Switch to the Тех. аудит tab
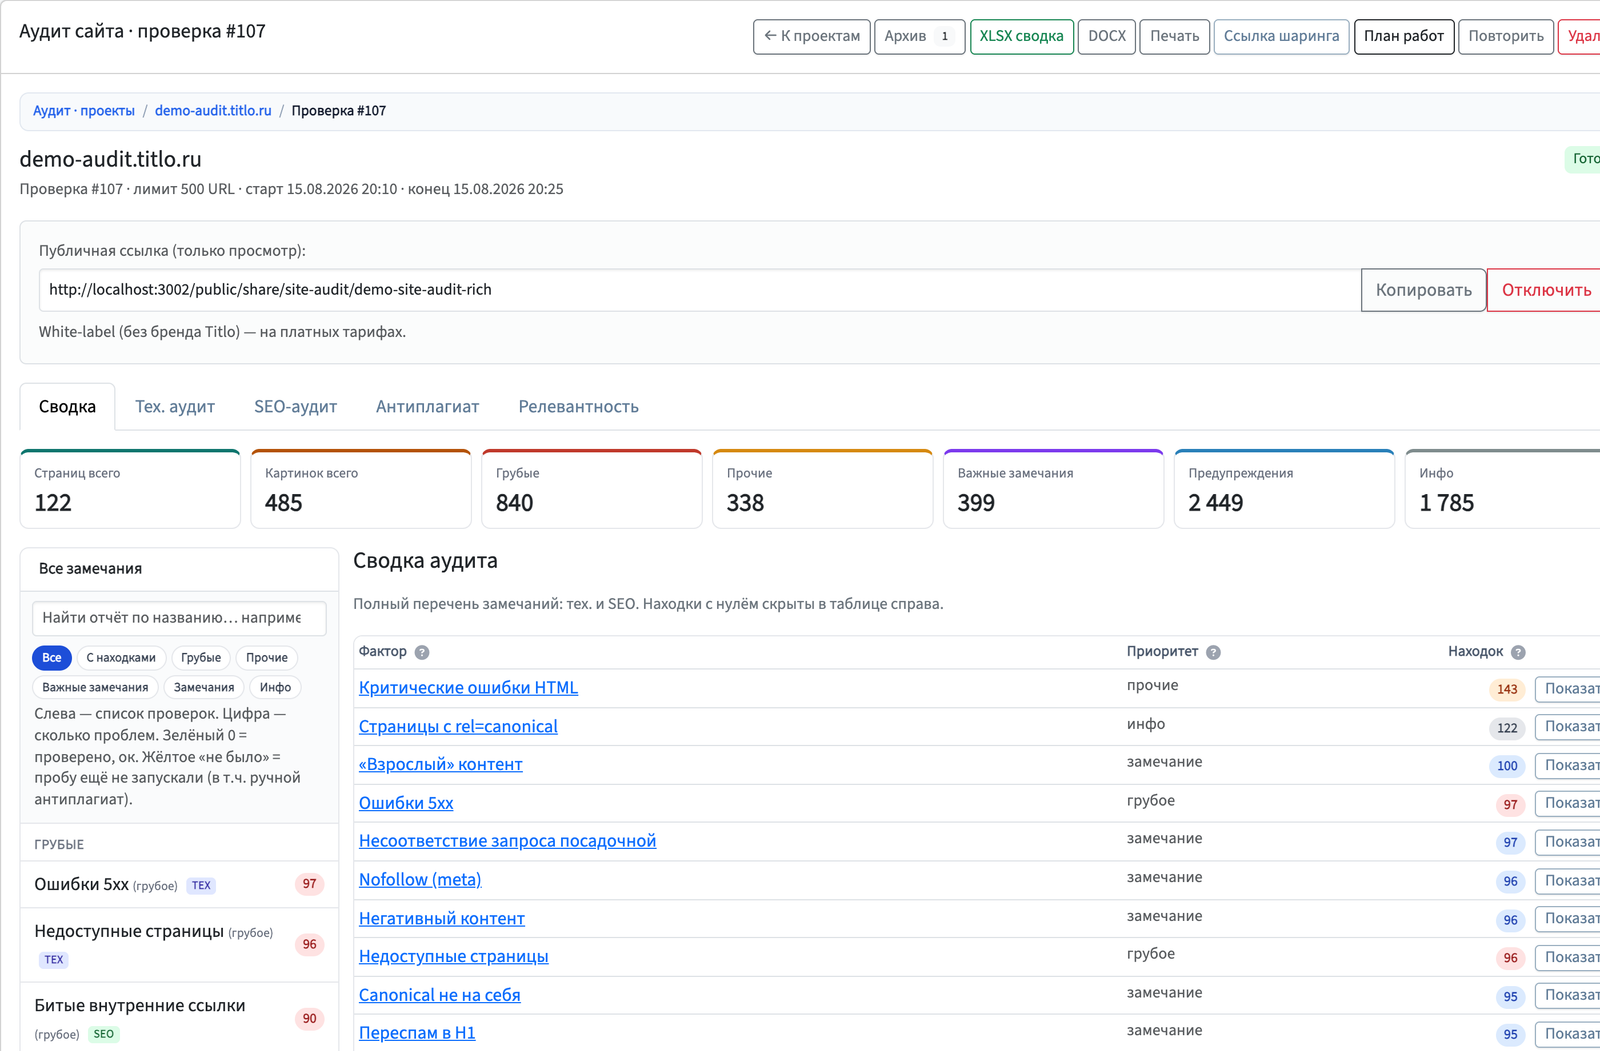 (x=175, y=407)
